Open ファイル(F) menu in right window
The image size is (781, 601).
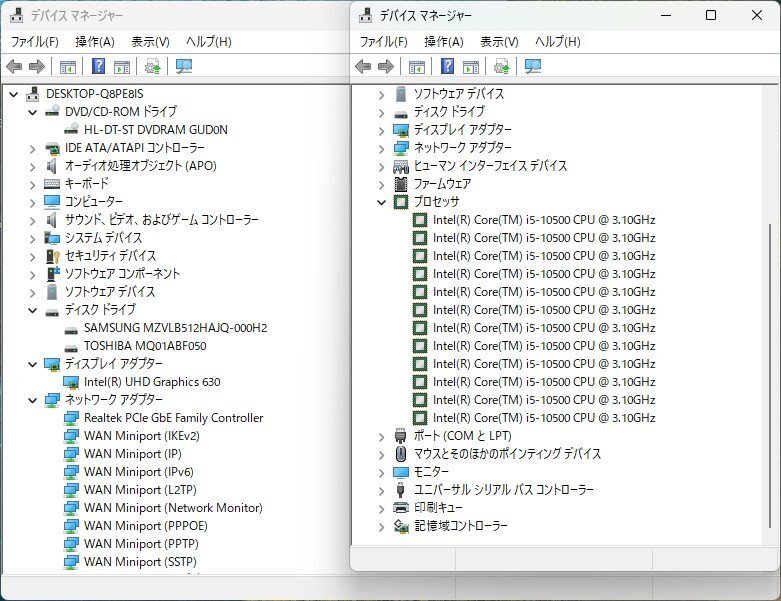click(x=383, y=42)
